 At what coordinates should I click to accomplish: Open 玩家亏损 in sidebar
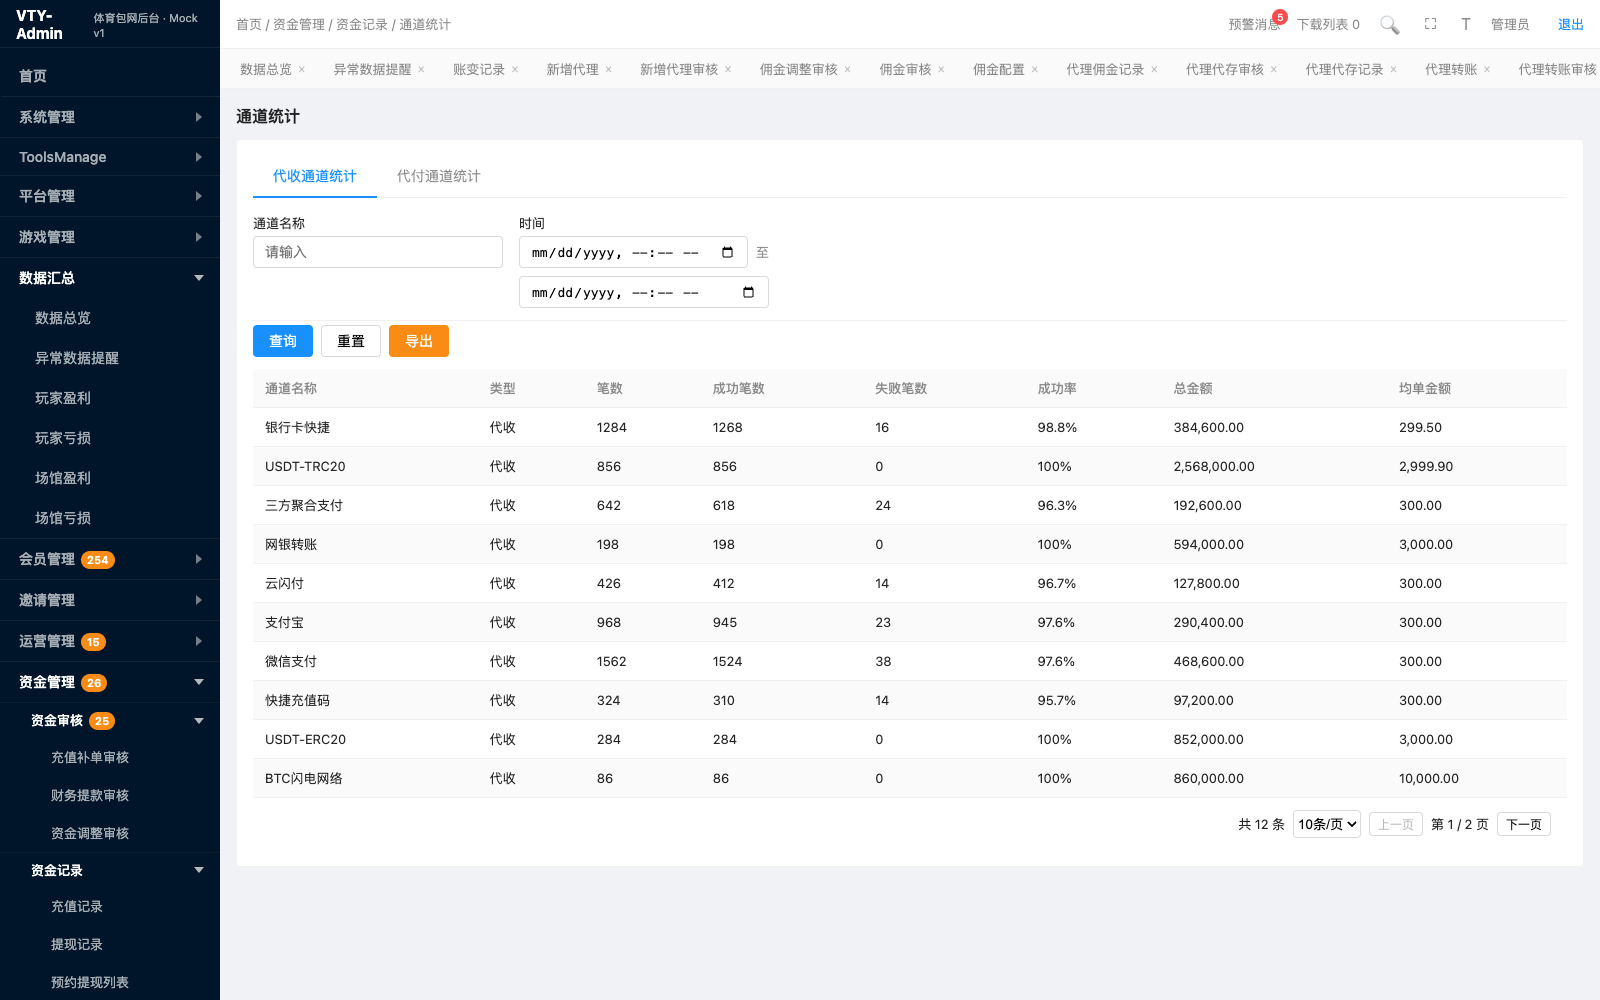110,438
